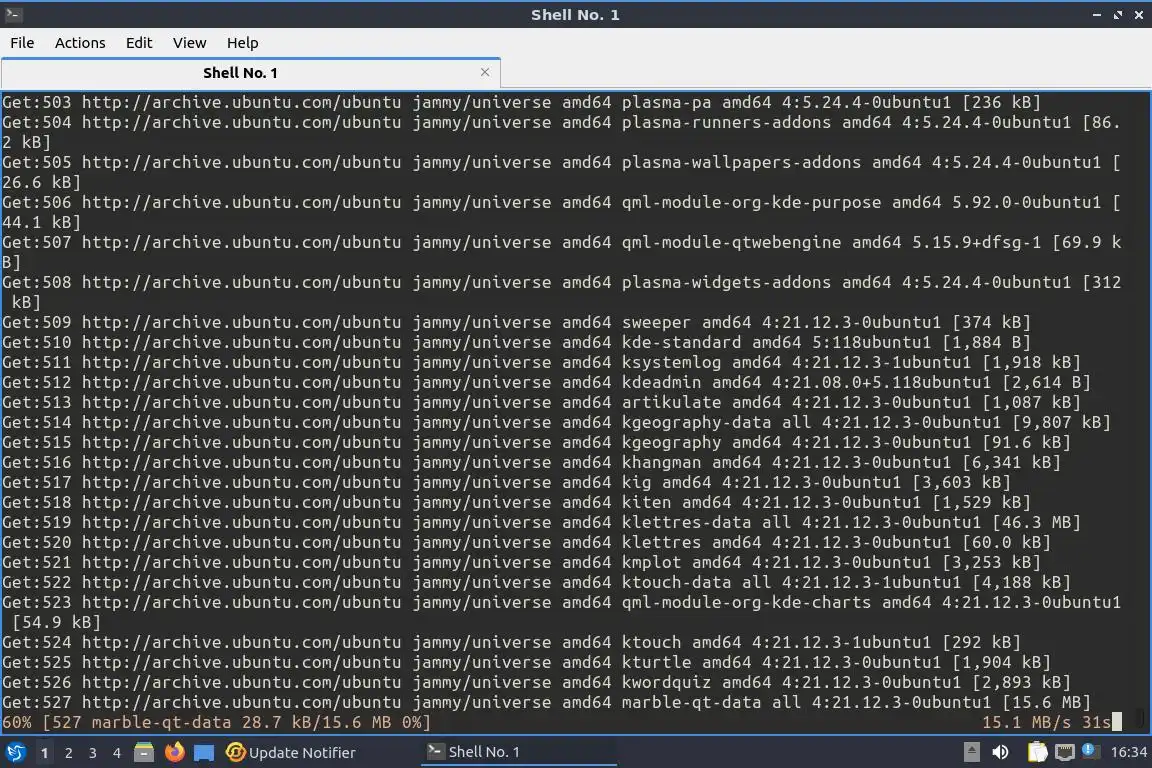Click the Get:518 kiten line
Image resolution: width=1152 pixels, height=768 pixels.
coord(516,502)
